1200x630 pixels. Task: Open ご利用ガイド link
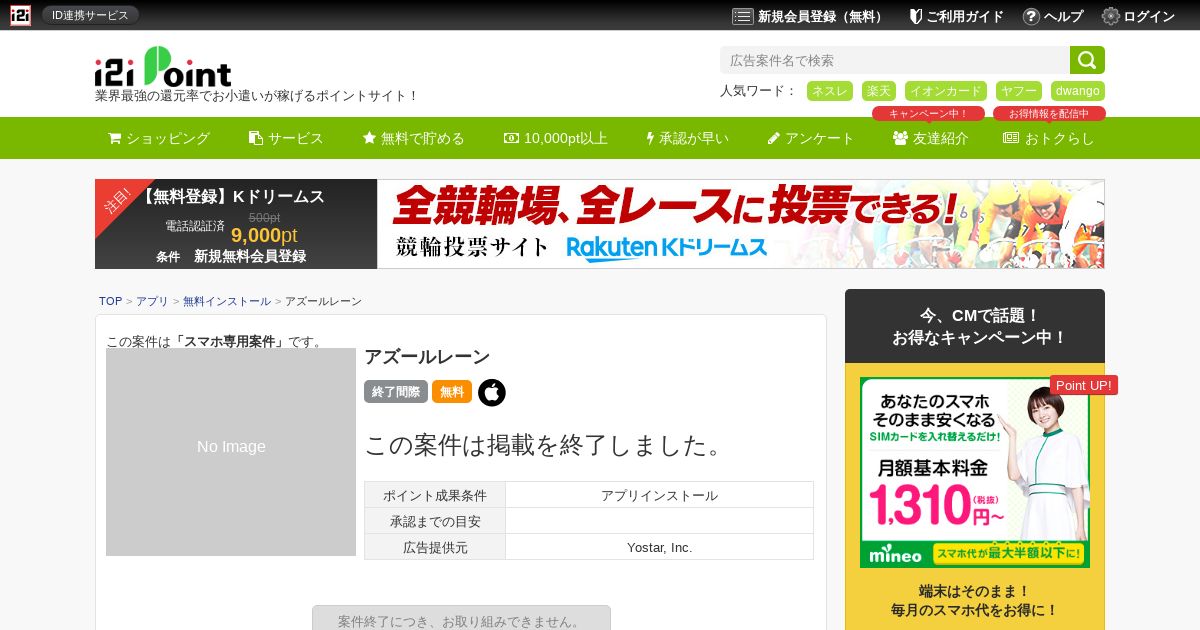tap(964, 16)
